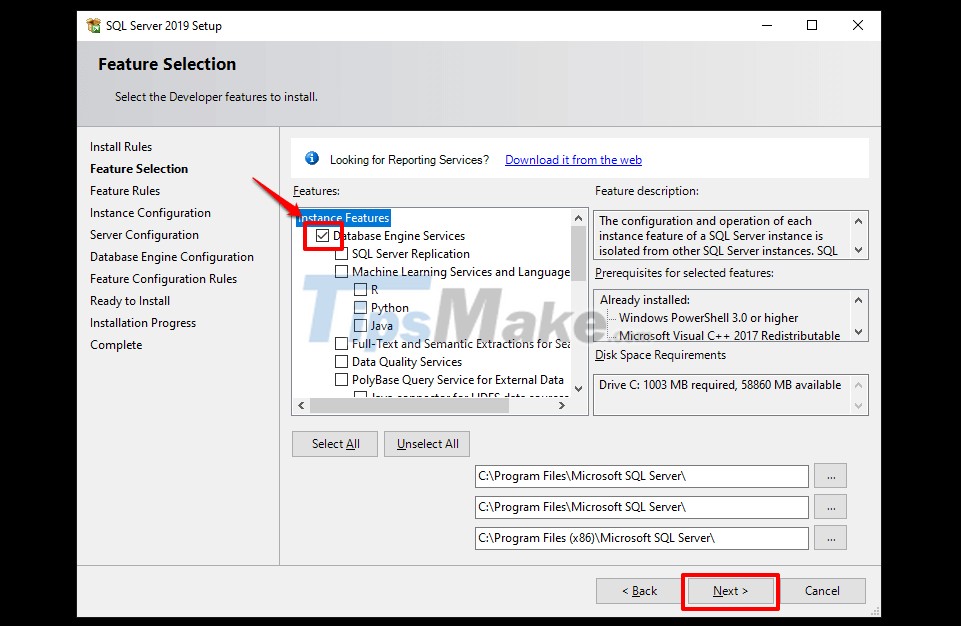Enable SQL Server Replication checkbox

click(x=341, y=254)
